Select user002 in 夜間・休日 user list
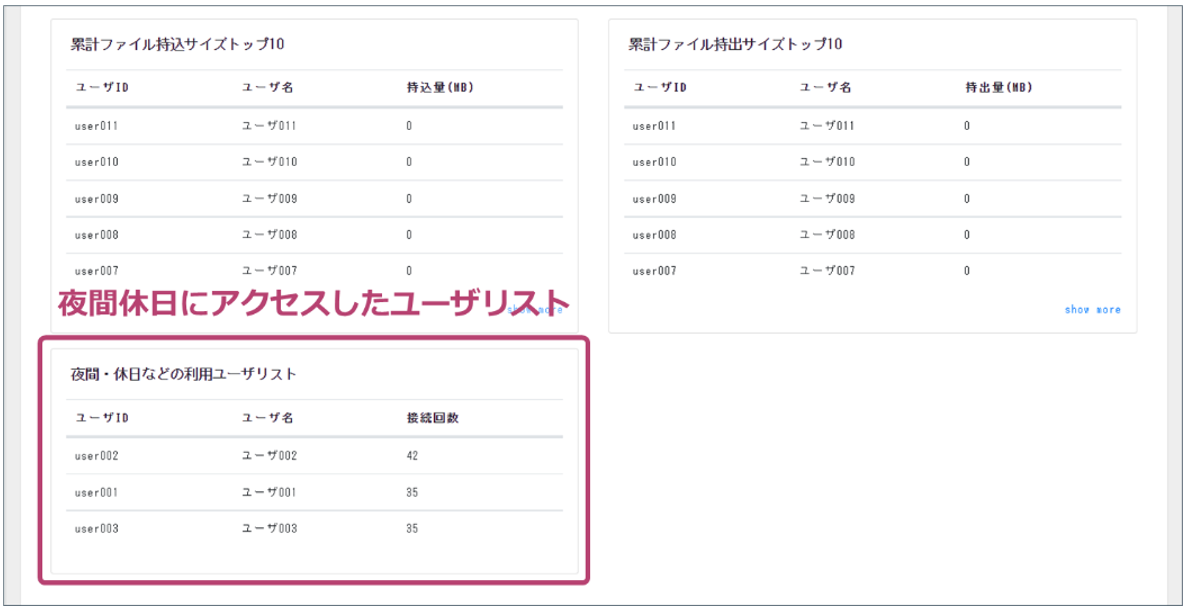The image size is (1185, 607). pos(97,457)
